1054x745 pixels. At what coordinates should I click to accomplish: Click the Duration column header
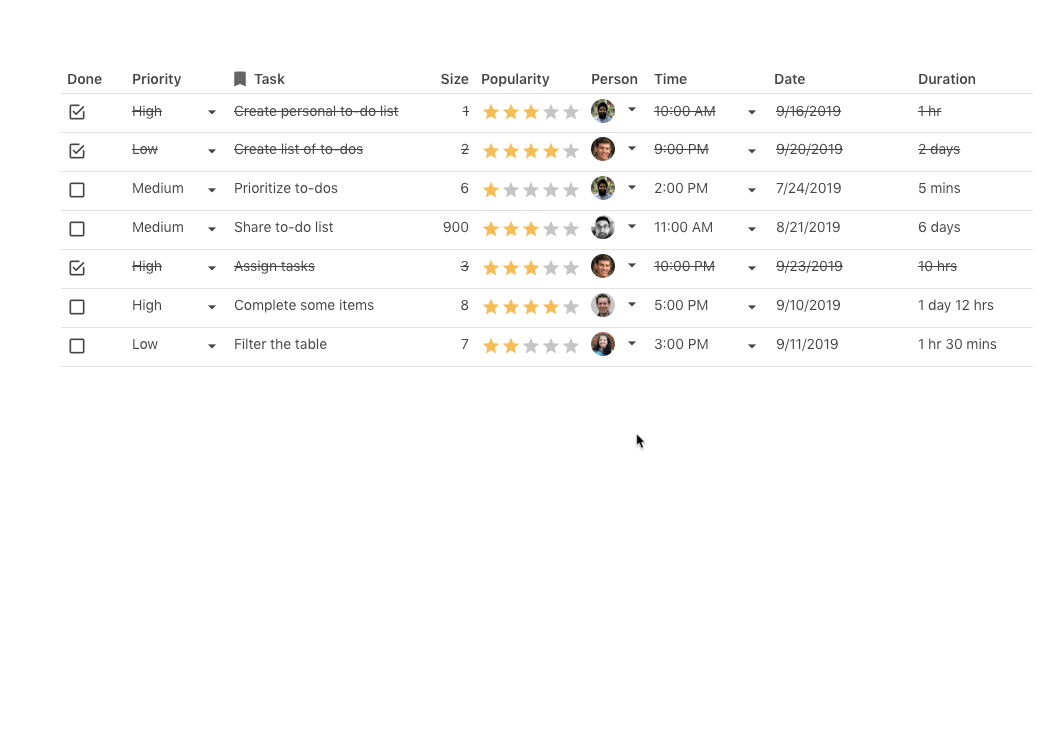946,79
